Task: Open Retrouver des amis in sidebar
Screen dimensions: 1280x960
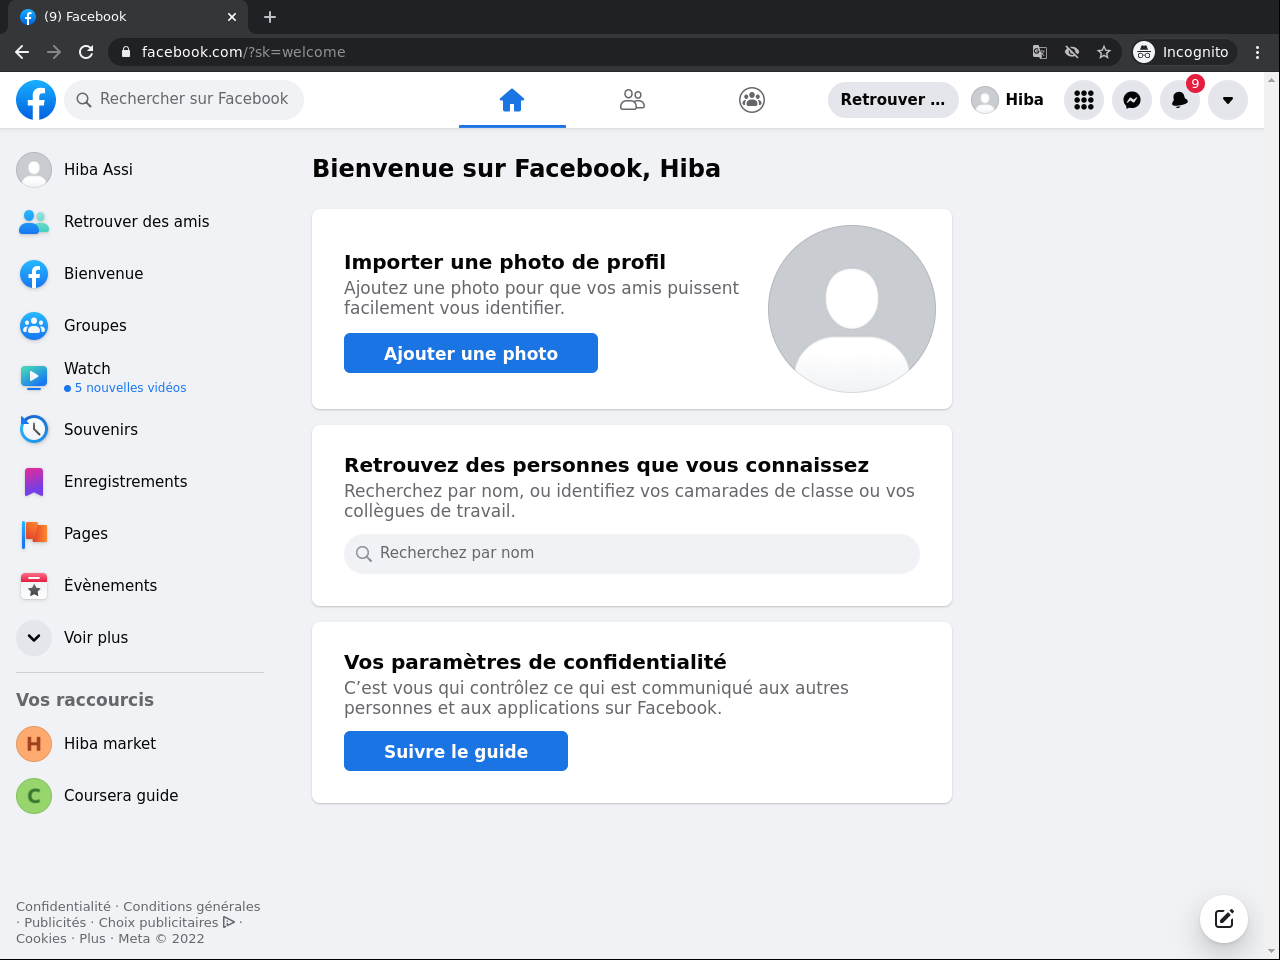Action: point(140,222)
